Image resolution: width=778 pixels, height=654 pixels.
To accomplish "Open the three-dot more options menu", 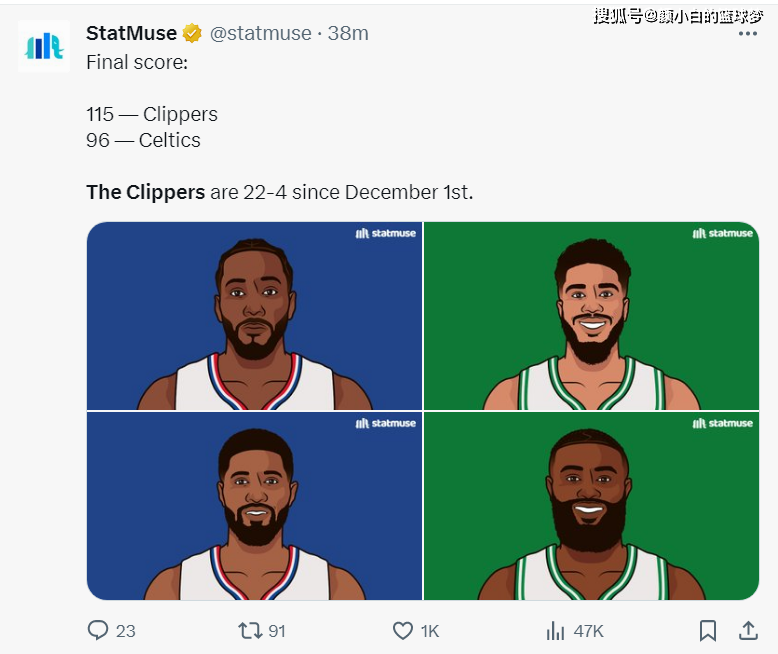I will tap(748, 34).
